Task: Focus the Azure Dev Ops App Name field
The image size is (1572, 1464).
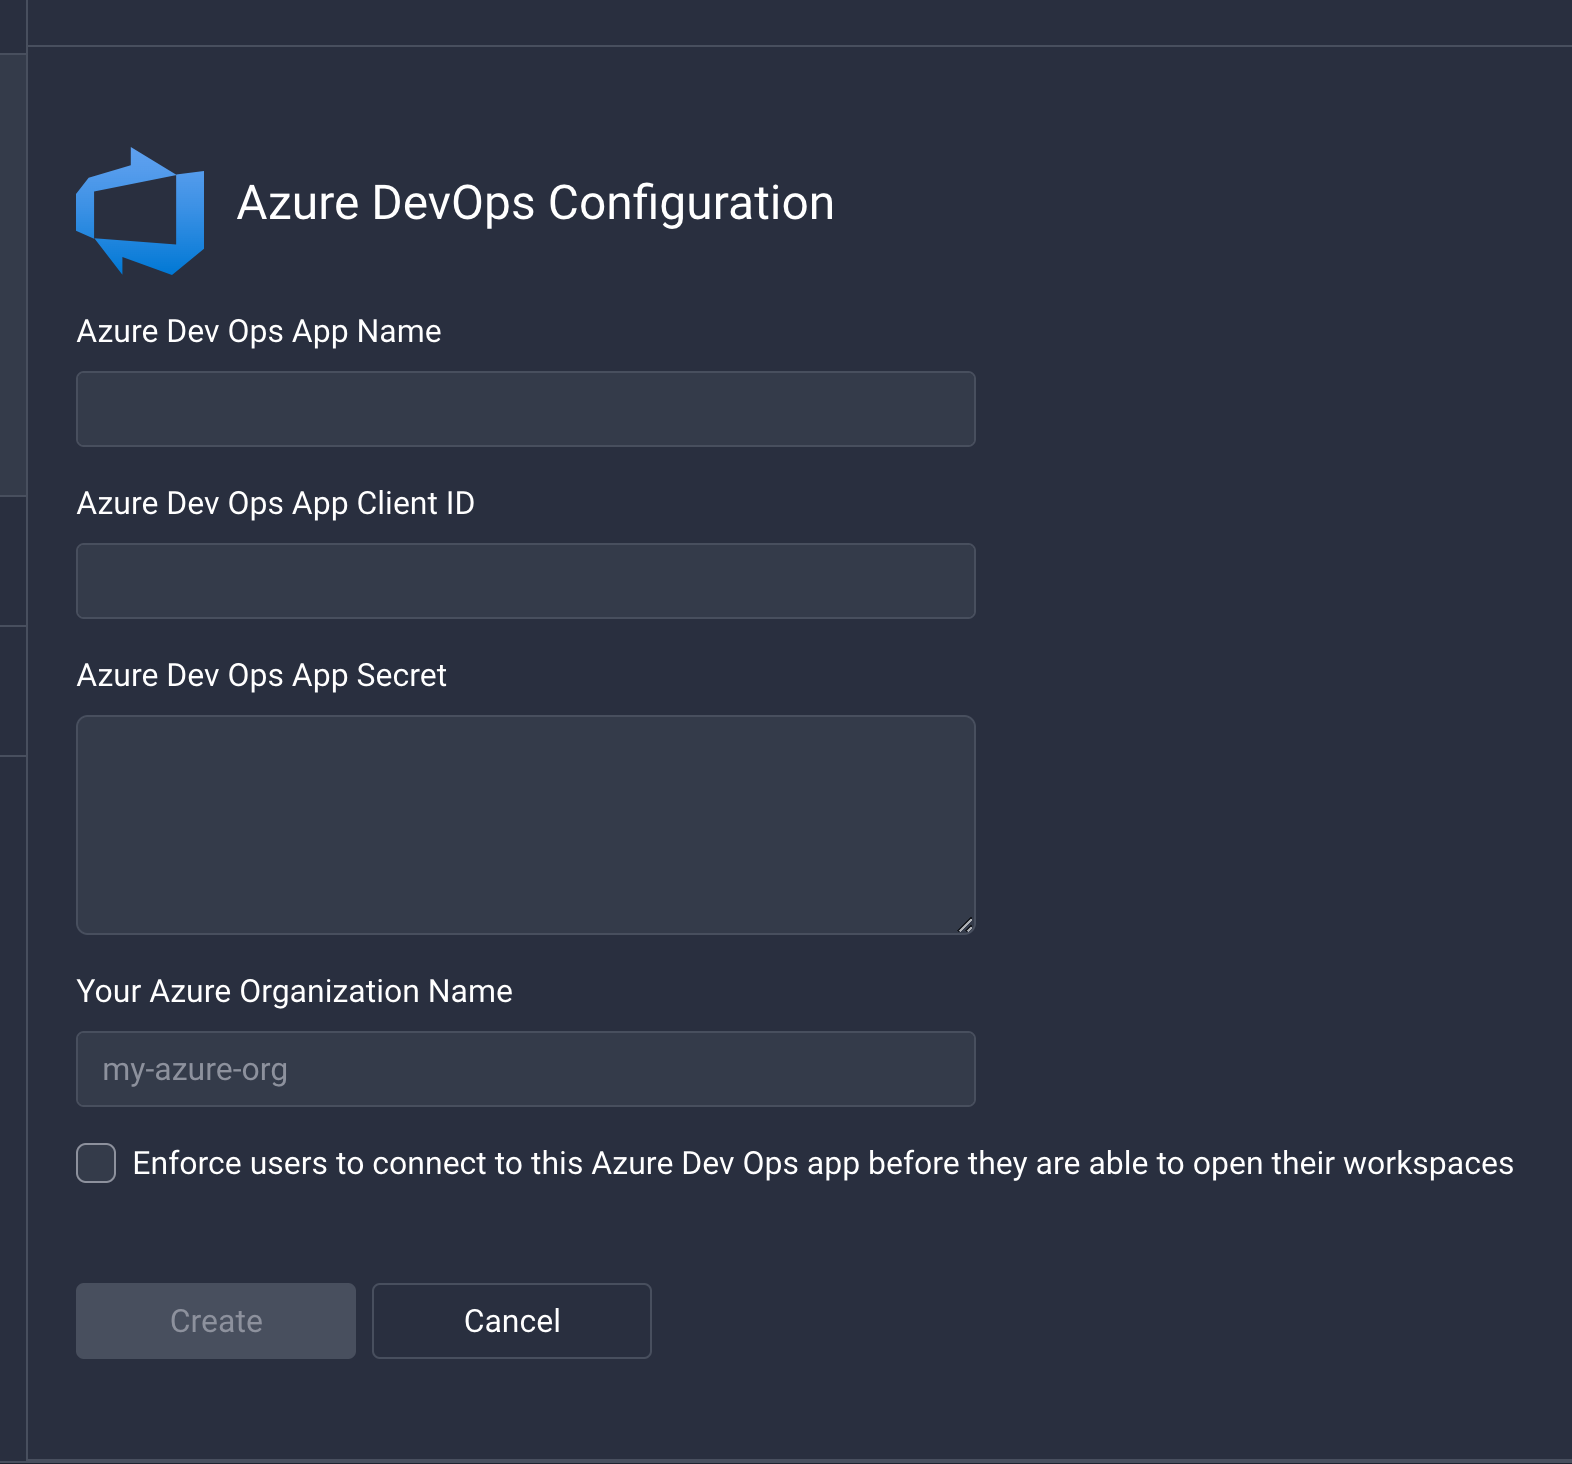Action: [x=526, y=409]
